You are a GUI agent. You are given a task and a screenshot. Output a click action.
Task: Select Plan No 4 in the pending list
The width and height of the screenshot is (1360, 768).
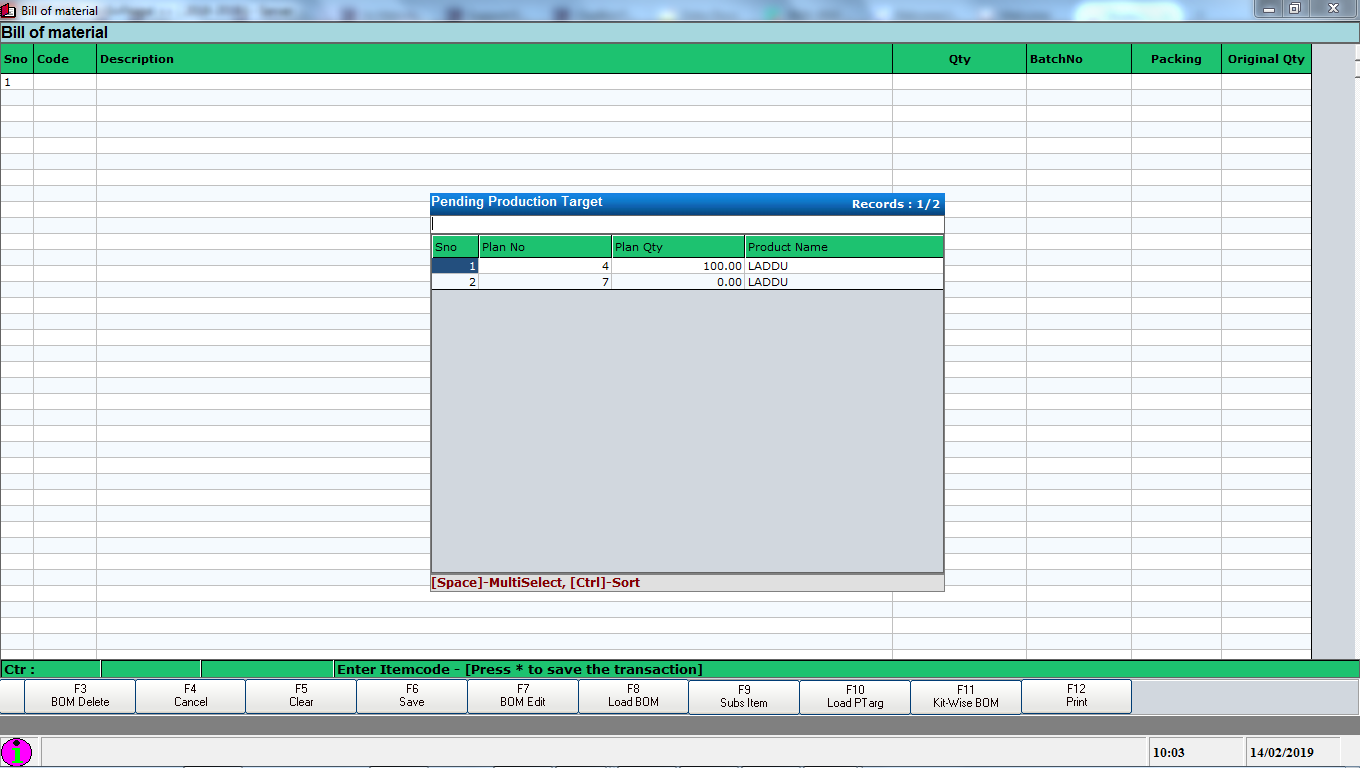[545, 266]
